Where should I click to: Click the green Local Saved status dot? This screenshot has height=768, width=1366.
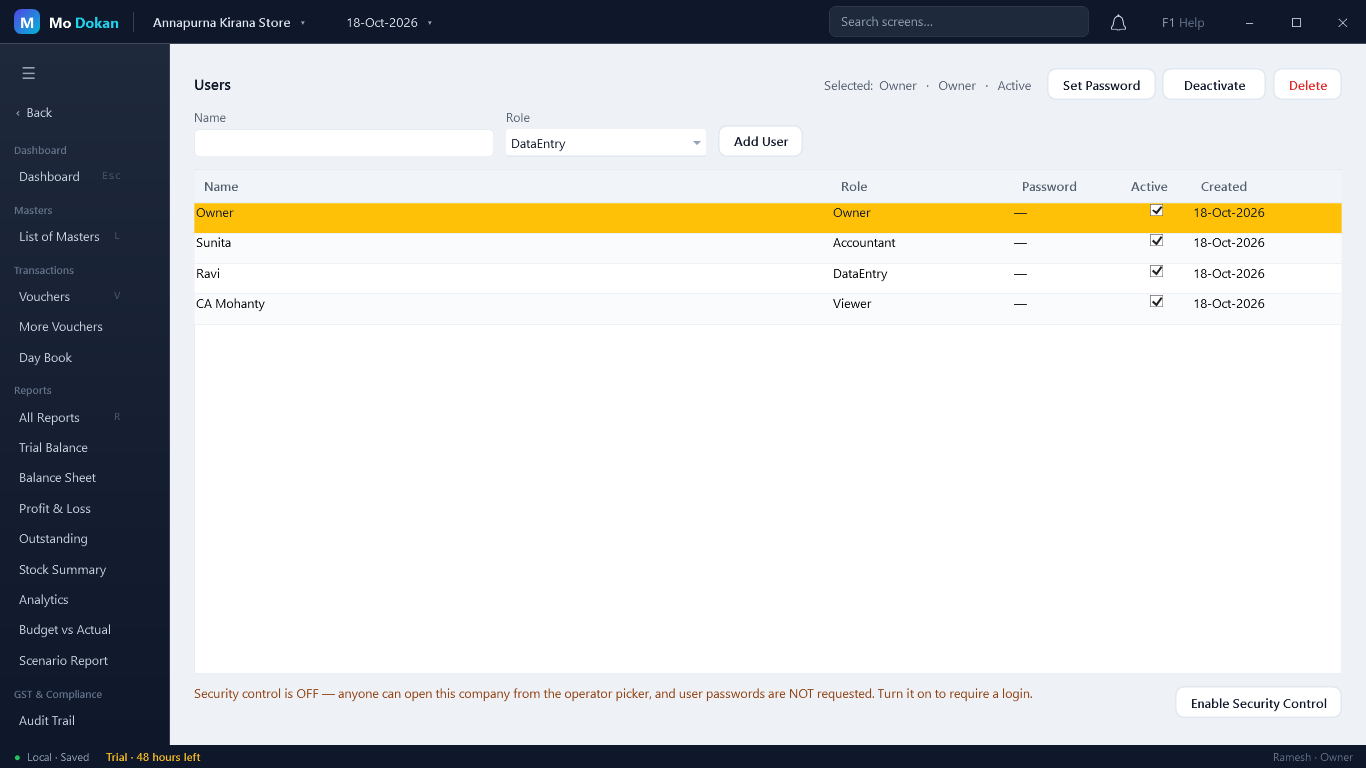(17, 758)
